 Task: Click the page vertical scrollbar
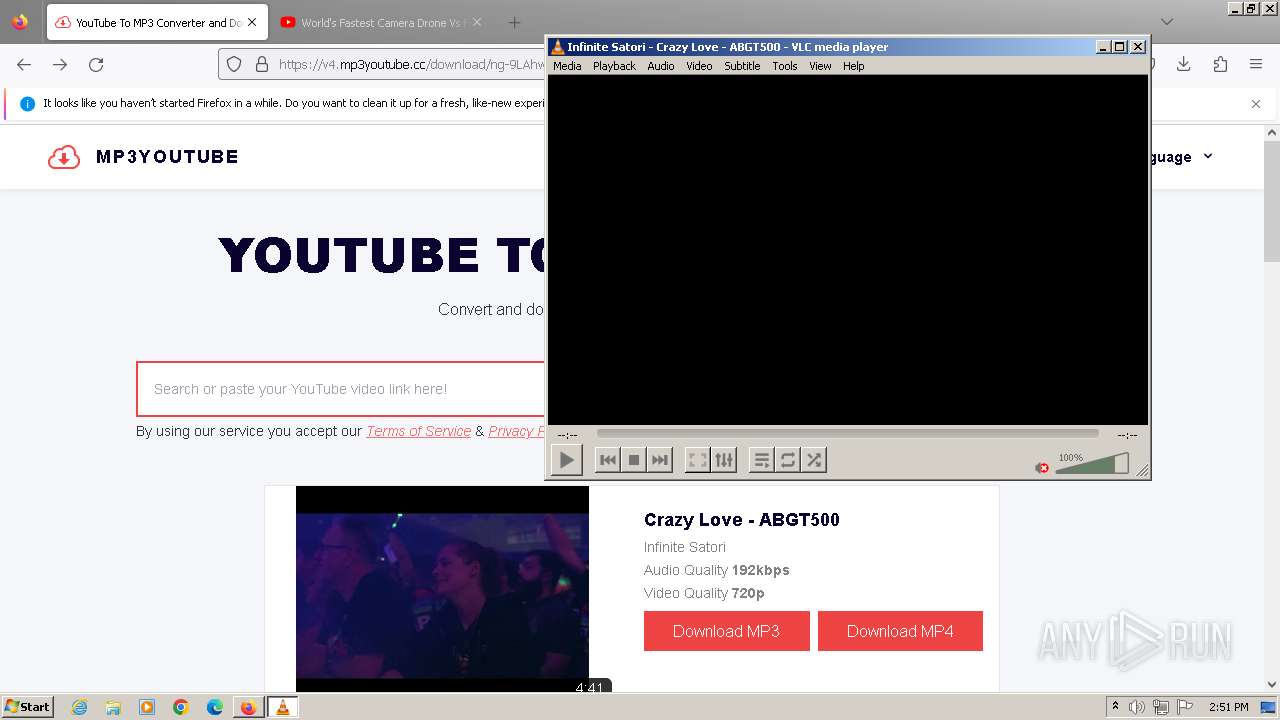(1272, 200)
